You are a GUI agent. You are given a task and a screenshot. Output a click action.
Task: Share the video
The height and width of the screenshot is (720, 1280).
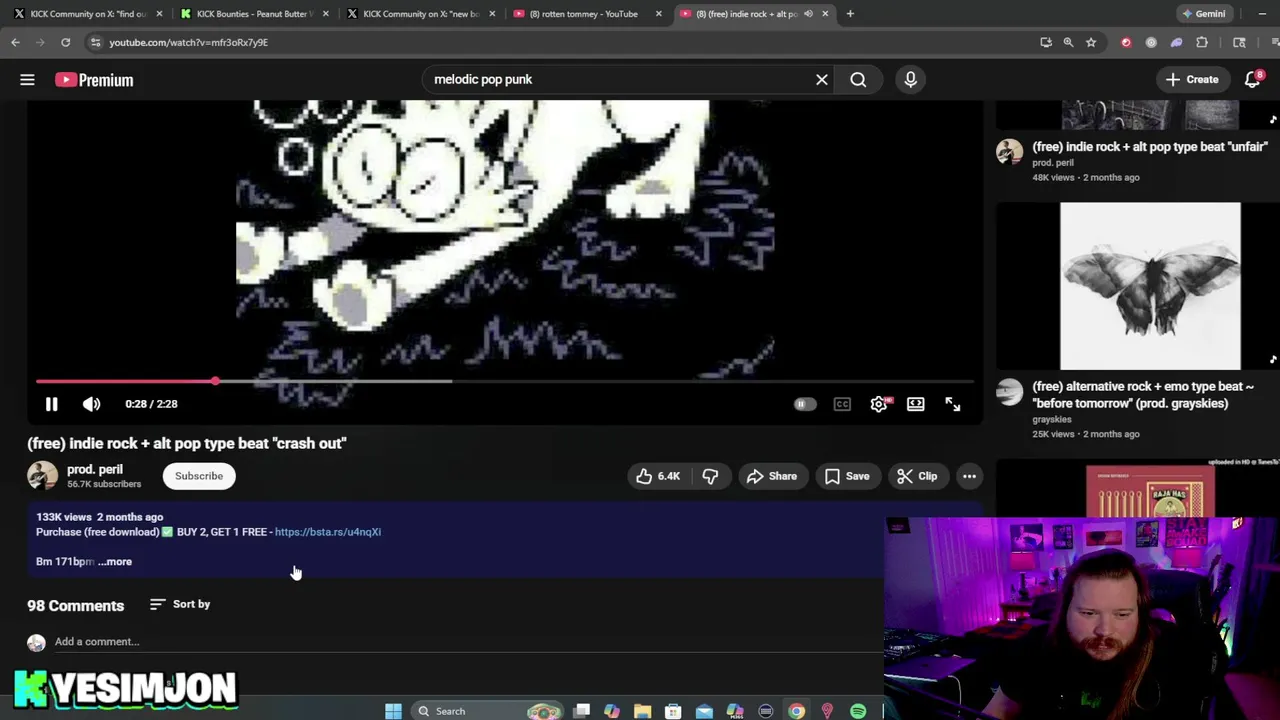tap(771, 476)
